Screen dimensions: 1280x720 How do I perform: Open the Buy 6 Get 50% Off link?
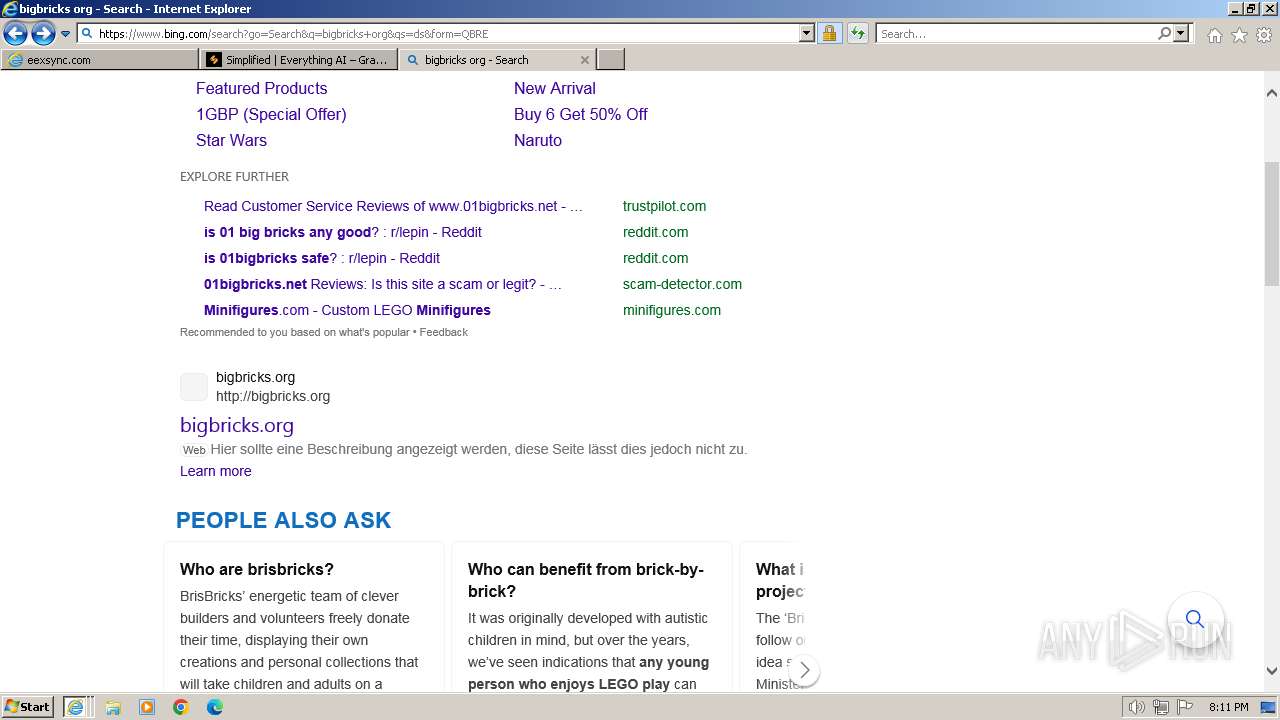580,114
